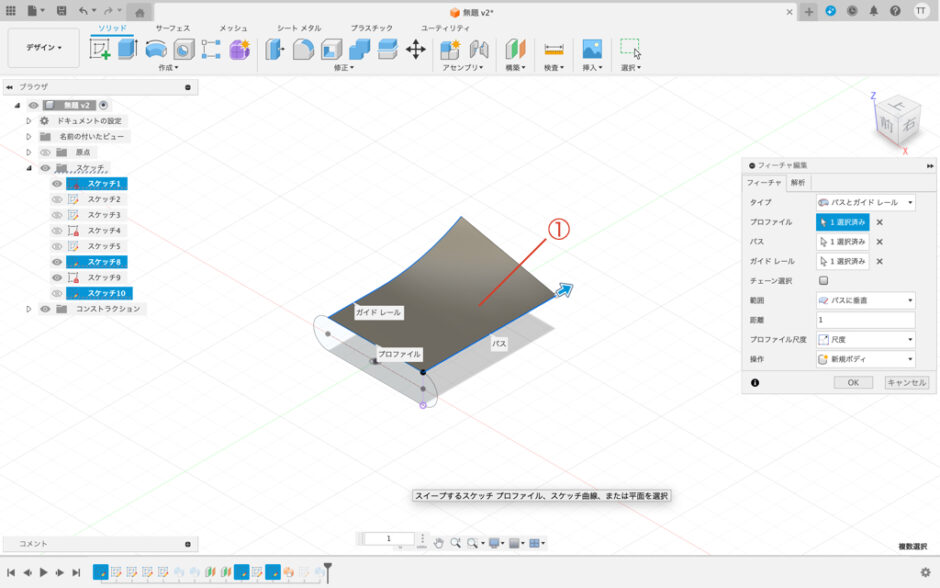Open the timeline settings gear

point(925,572)
